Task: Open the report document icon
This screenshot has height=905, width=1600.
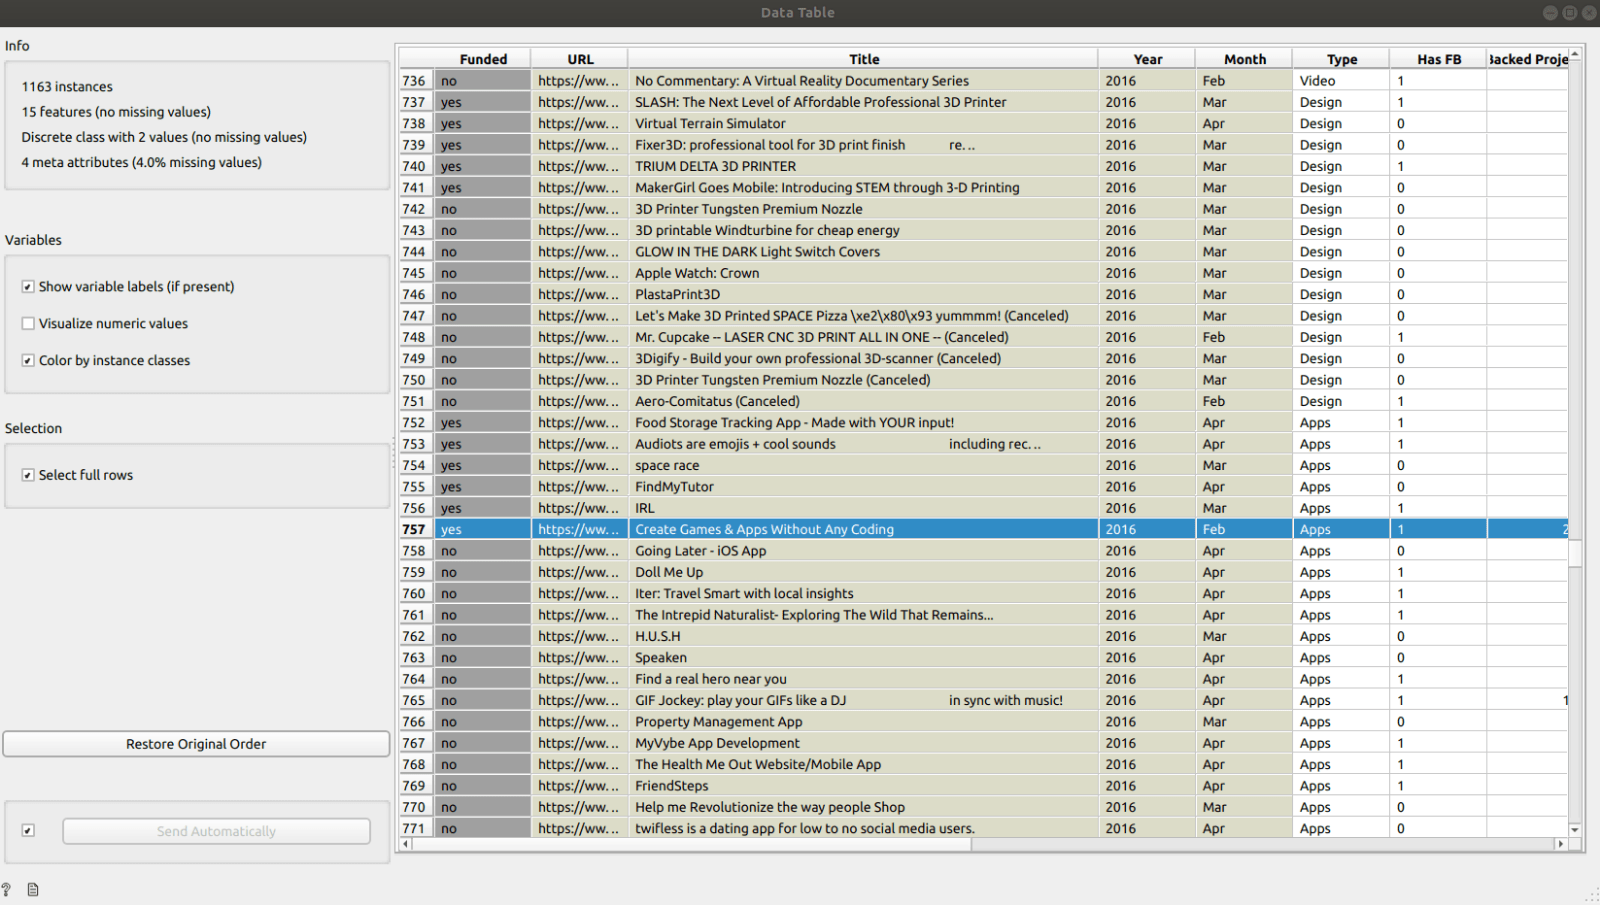Action: [x=33, y=889]
